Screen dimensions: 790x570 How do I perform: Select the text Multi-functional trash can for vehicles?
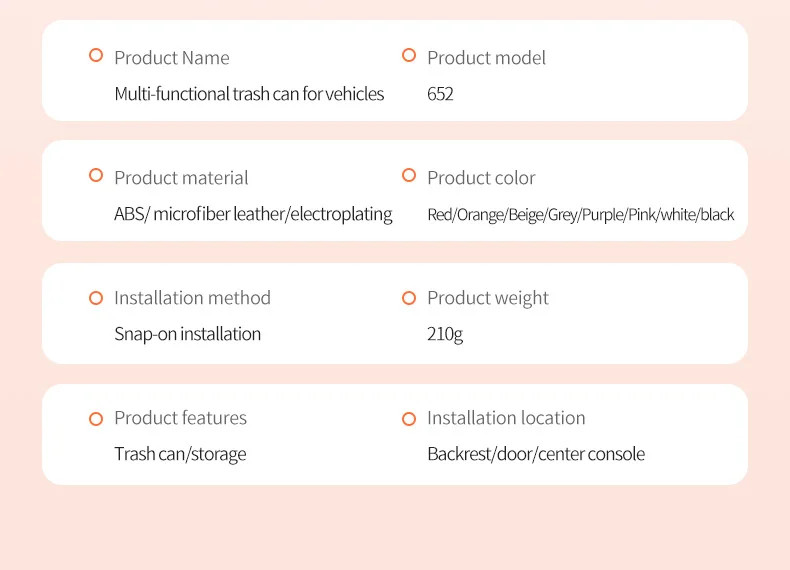(x=249, y=94)
